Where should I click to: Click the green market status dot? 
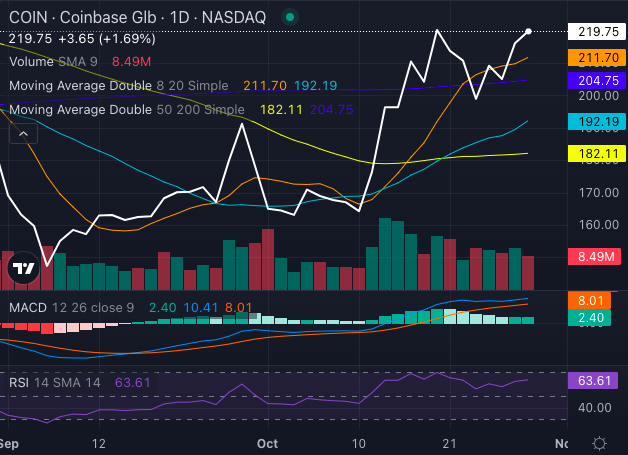coord(289,17)
